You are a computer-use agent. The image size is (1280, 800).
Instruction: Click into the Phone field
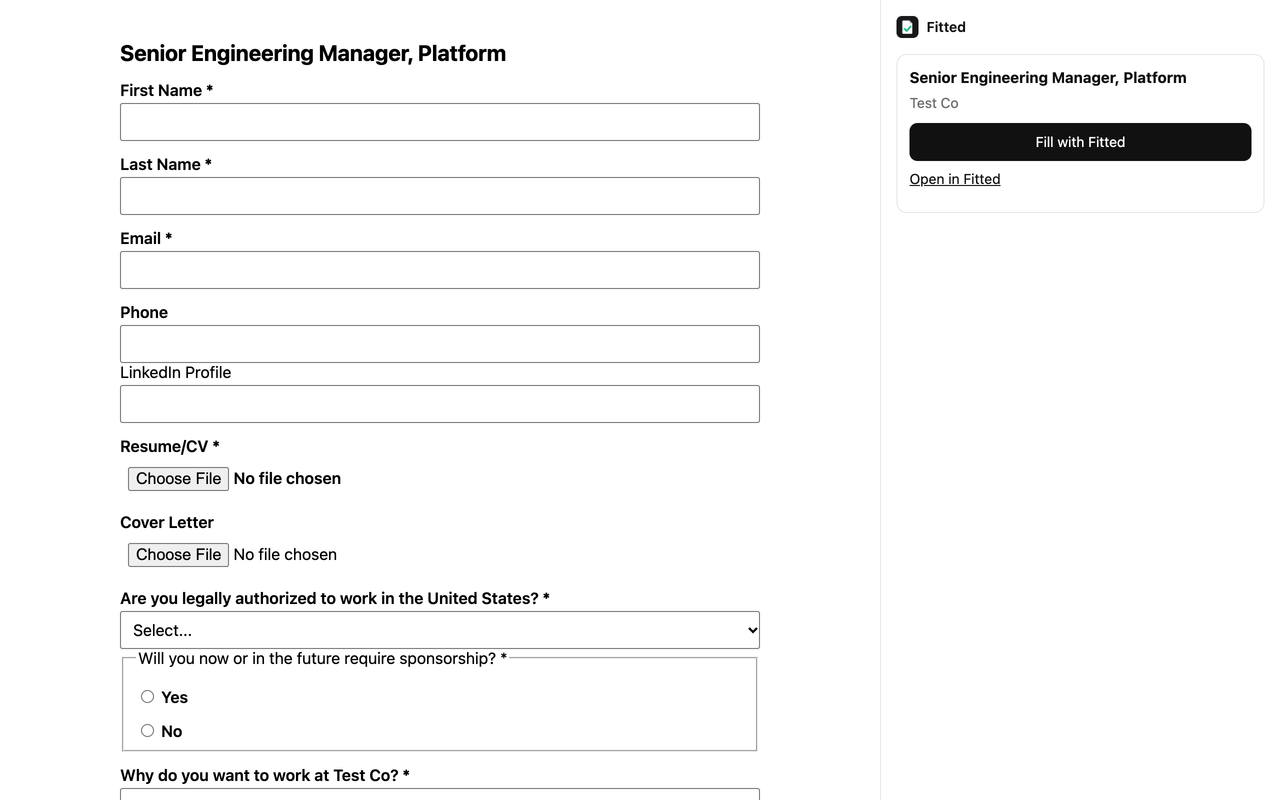pos(440,344)
